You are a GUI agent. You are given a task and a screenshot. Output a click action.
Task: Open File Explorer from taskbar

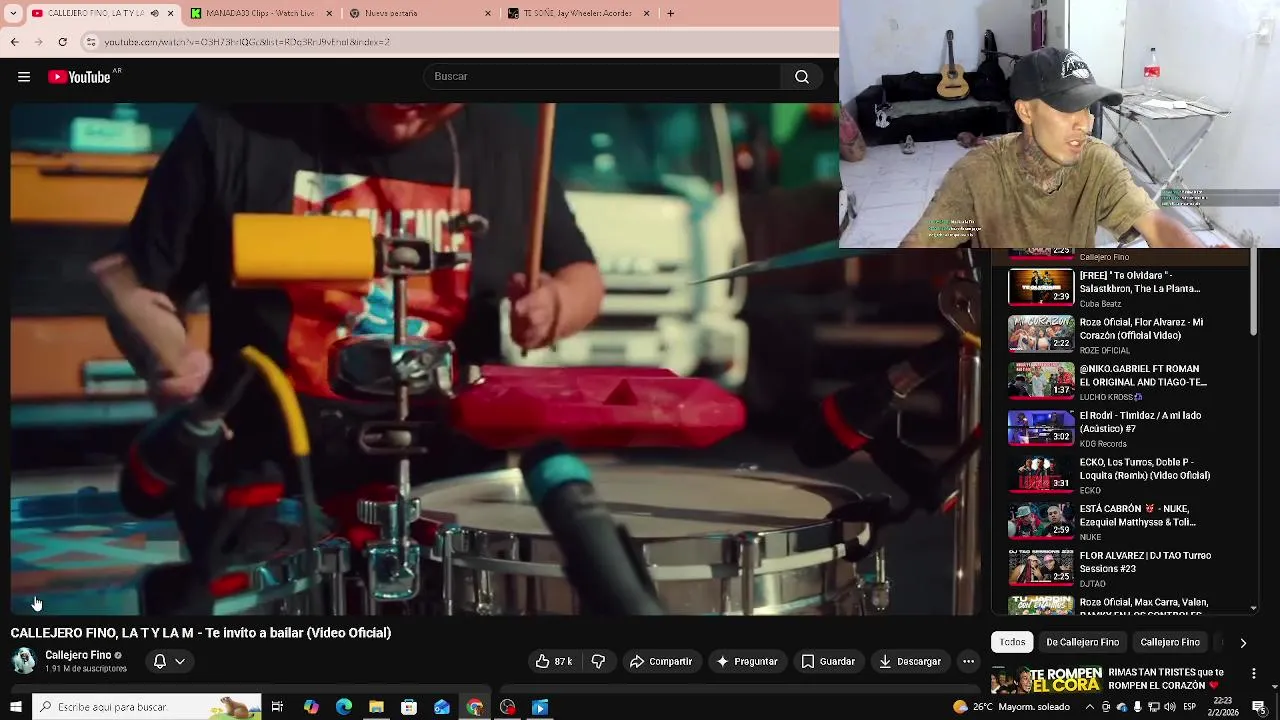coord(376,707)
